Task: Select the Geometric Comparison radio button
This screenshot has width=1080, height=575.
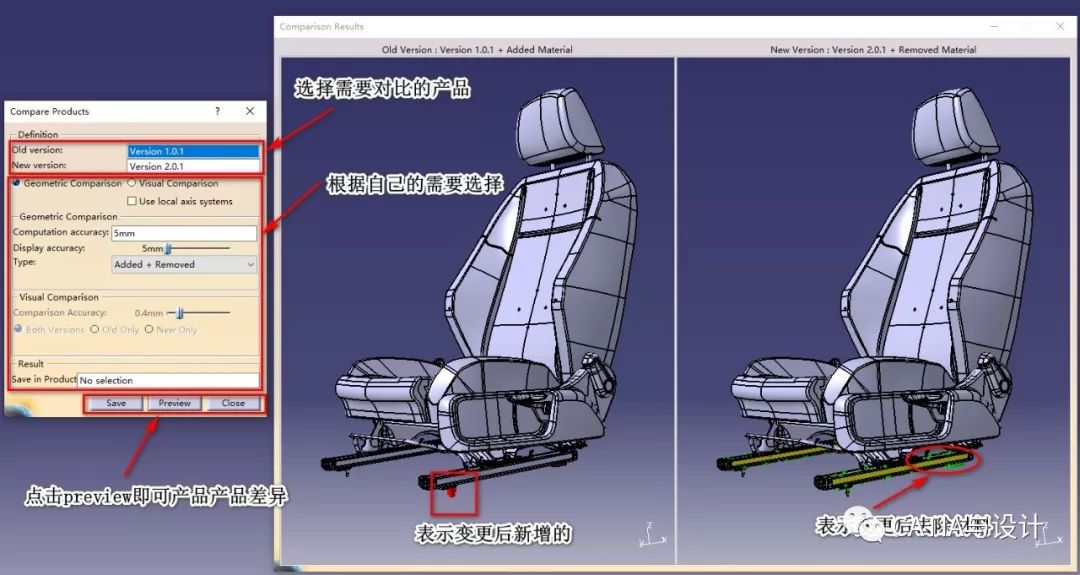Action: click(17, 183)
